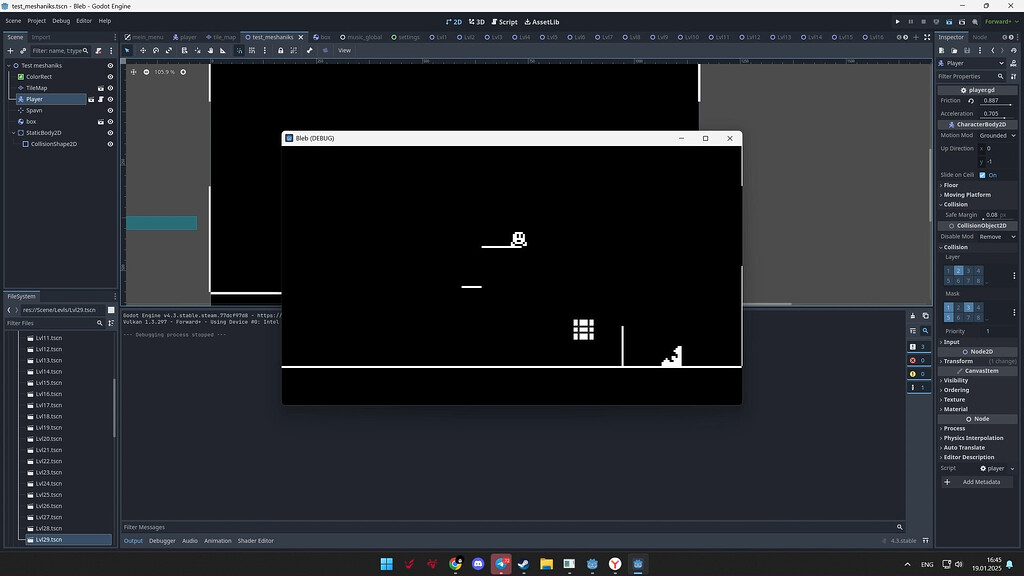Clear the Output log
The width and height of the screenshot is (1024, 576).
coord(912,316)
